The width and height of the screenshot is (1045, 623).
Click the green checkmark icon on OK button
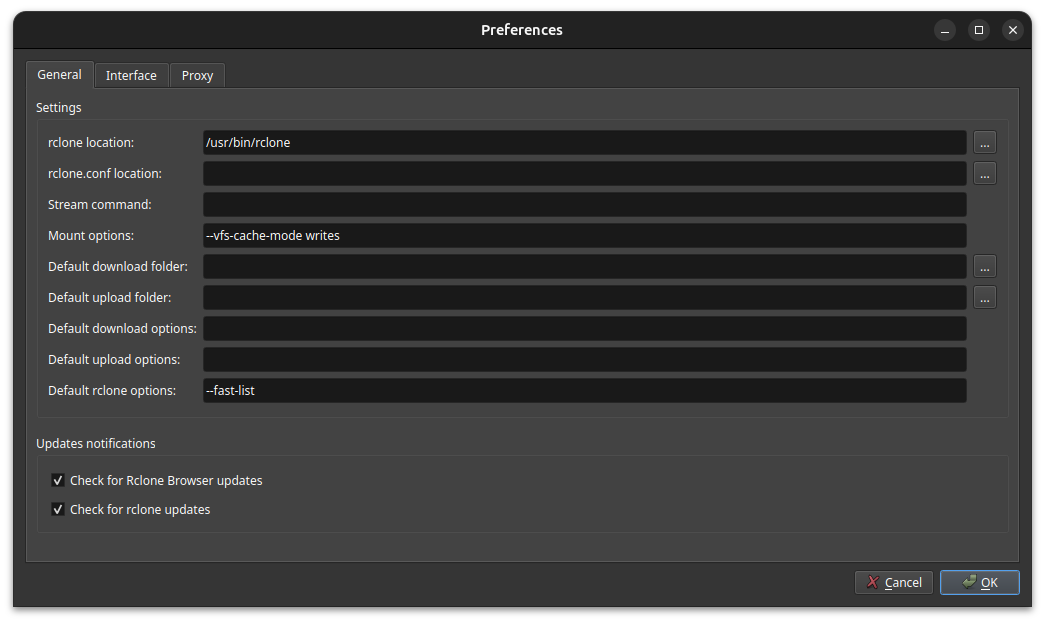(x=966, y=582)
